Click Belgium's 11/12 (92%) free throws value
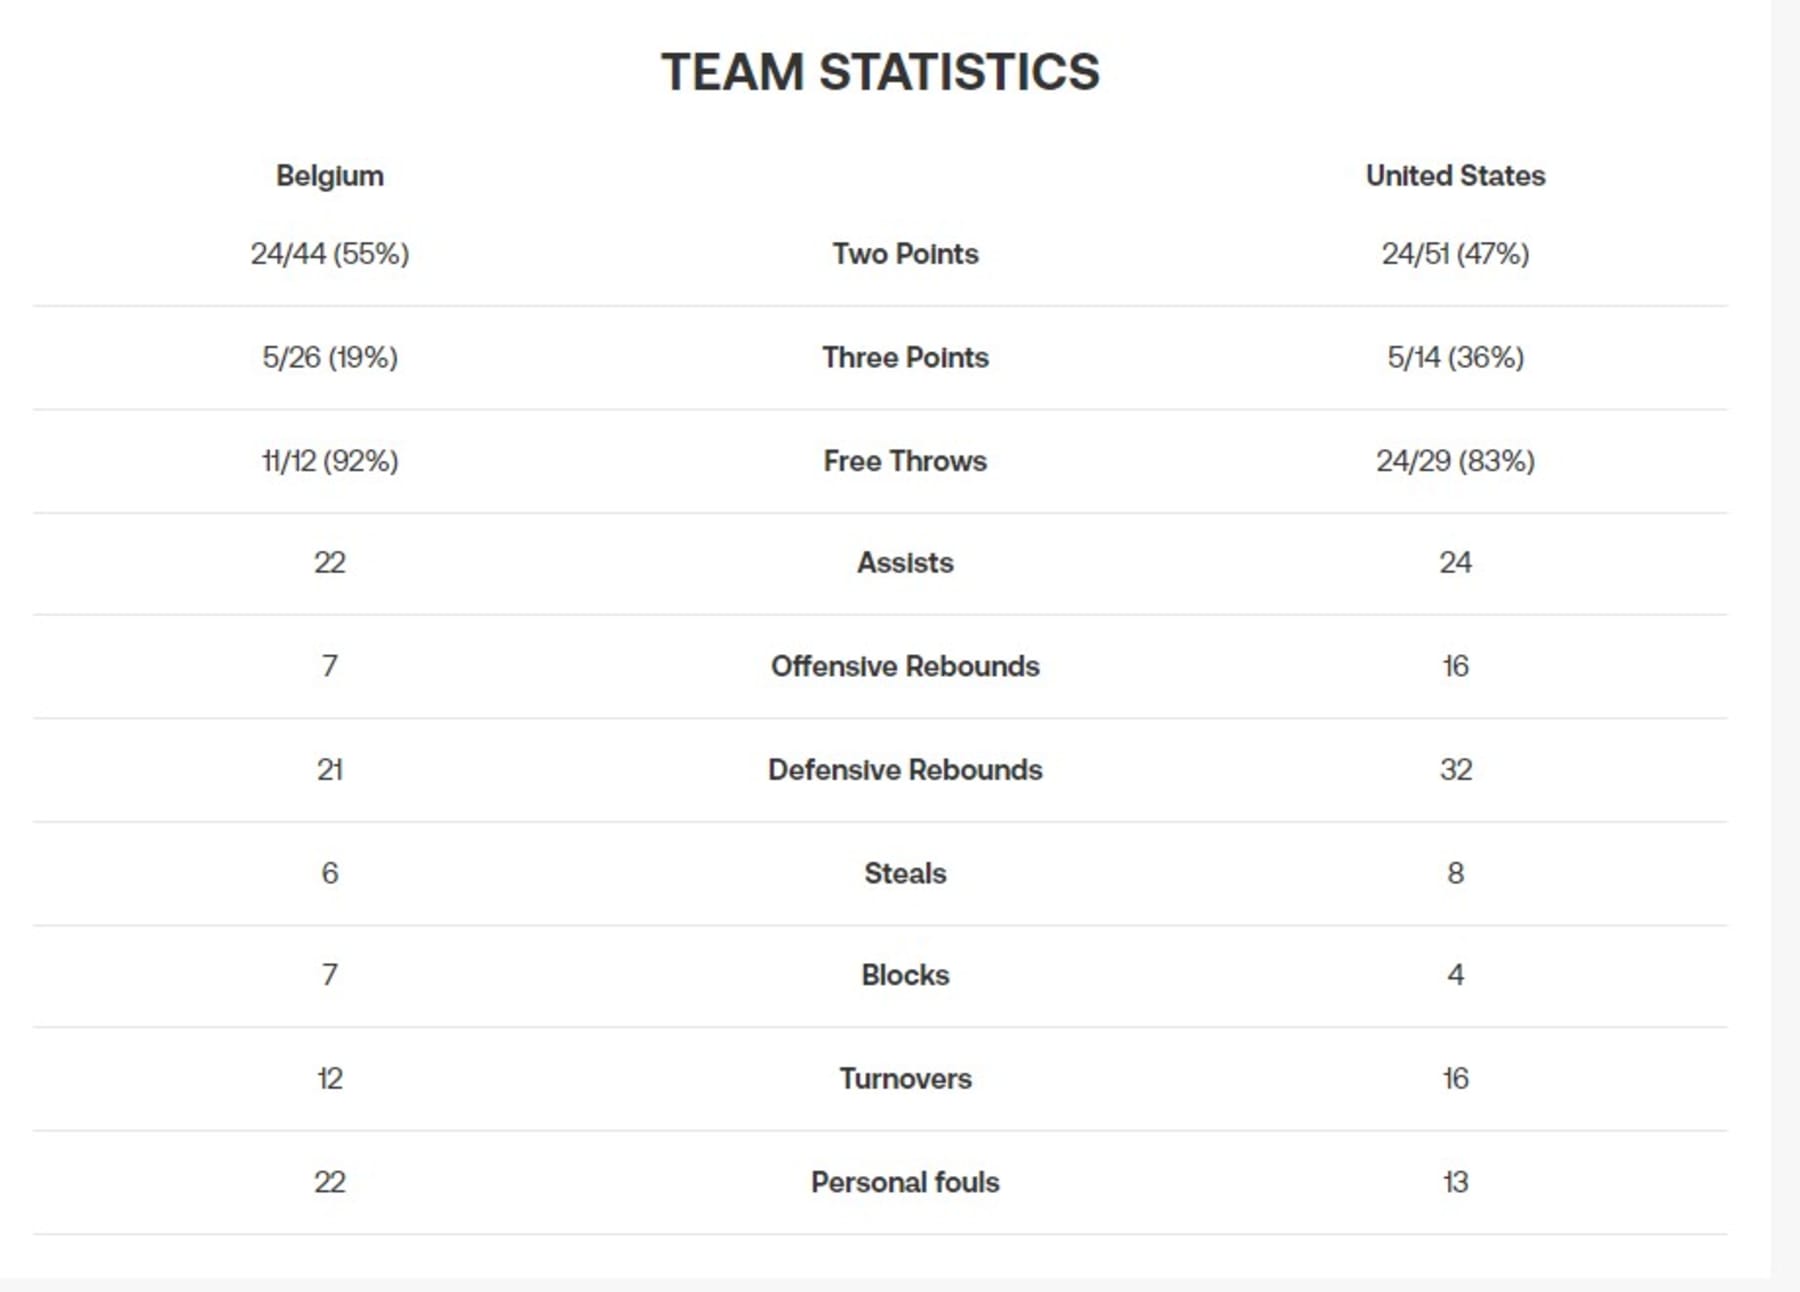Screen dimensions: 1800x1292 [x=330, y=461]
